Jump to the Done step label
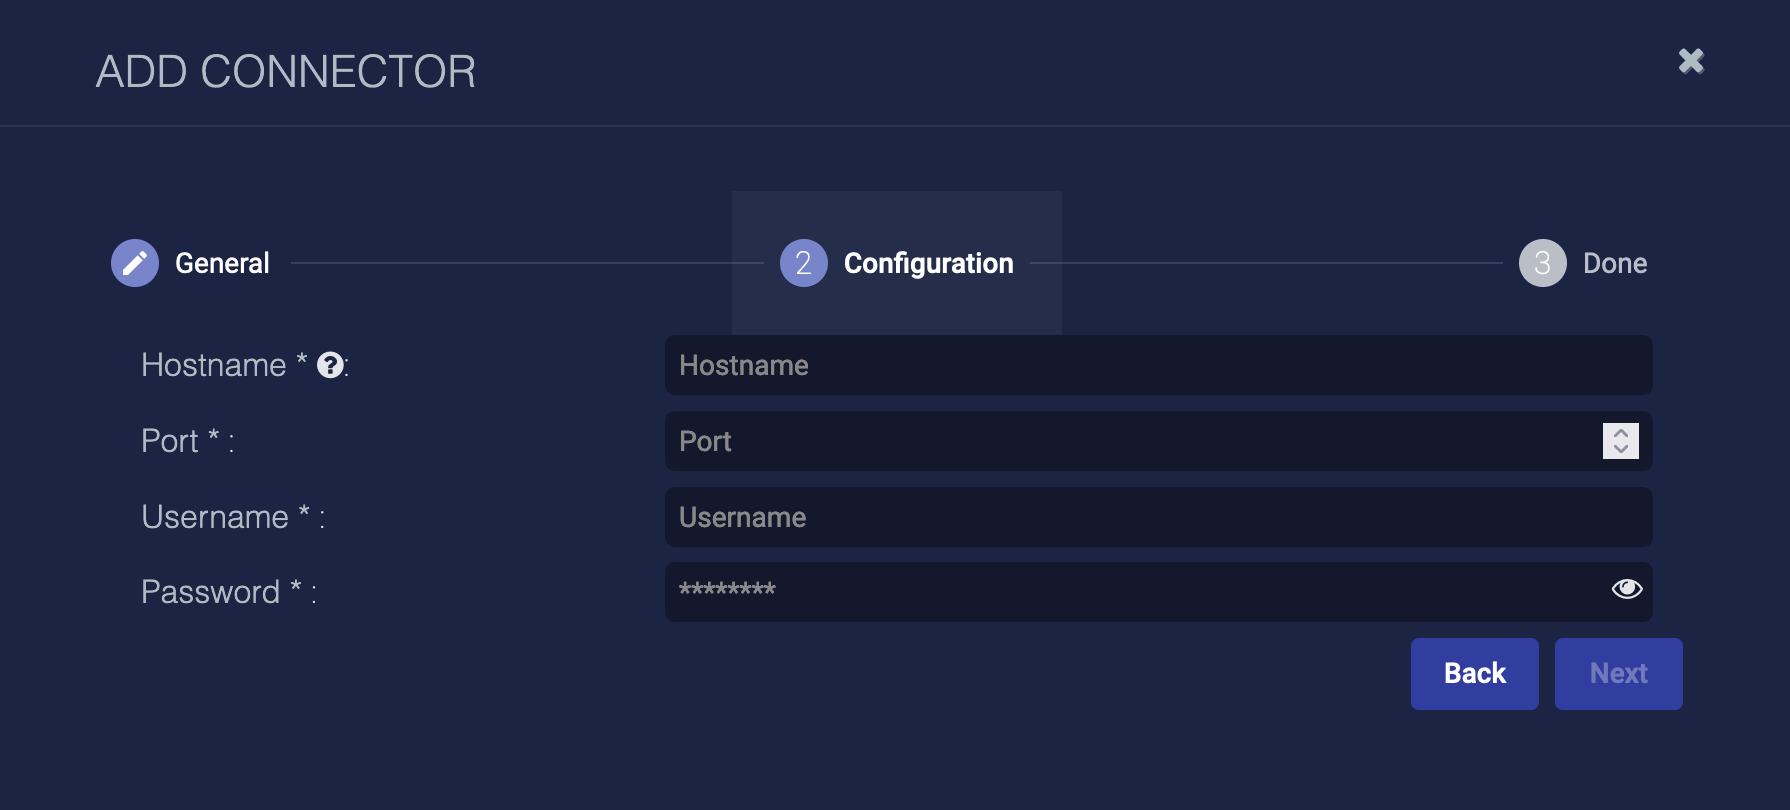1790x810 pixels. pos(1614,263)
